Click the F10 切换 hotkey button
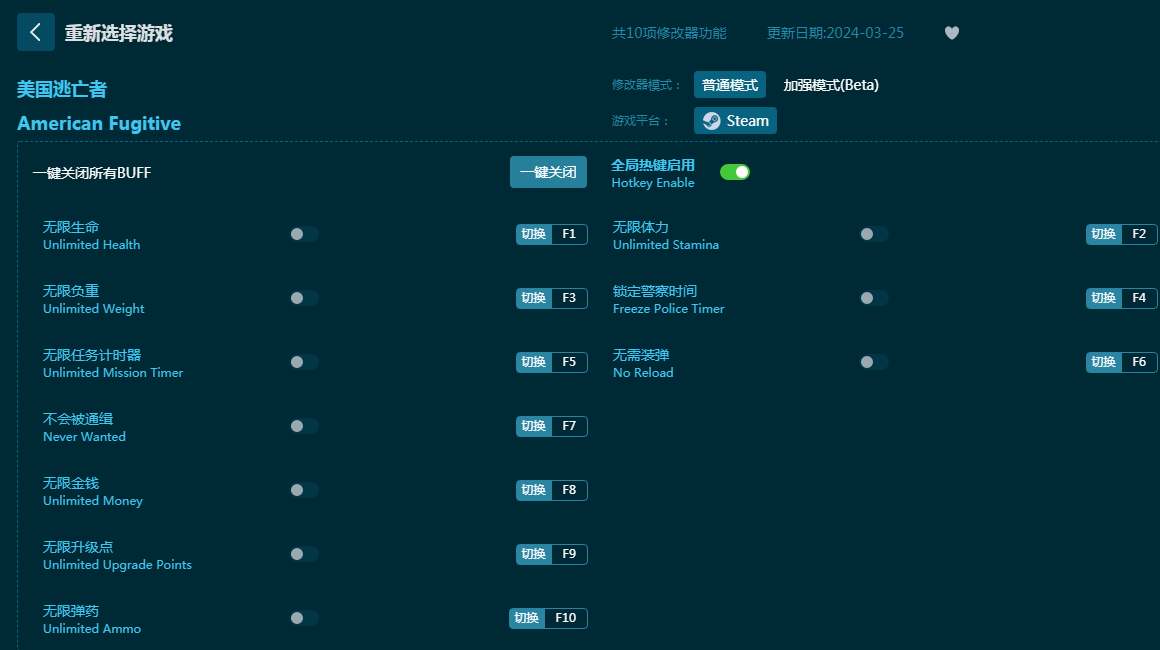This screenshot has height=650, width=1160. pos(548,618)
